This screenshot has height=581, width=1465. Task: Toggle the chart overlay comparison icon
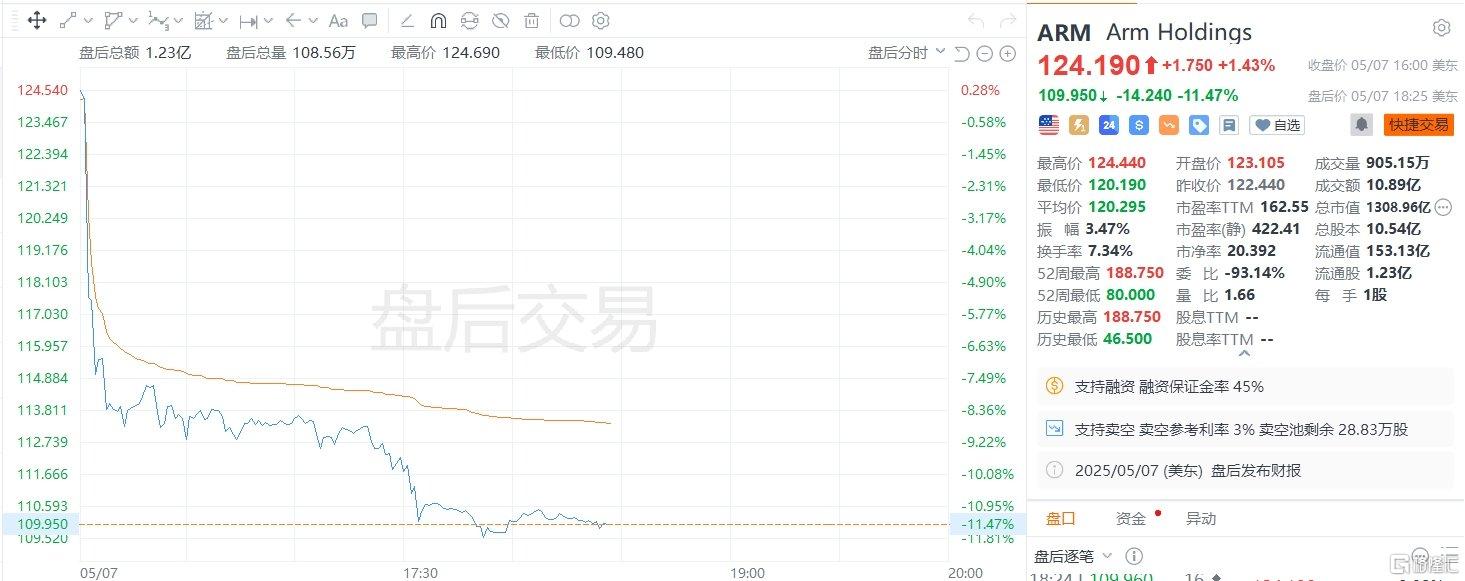coord(569,20)
